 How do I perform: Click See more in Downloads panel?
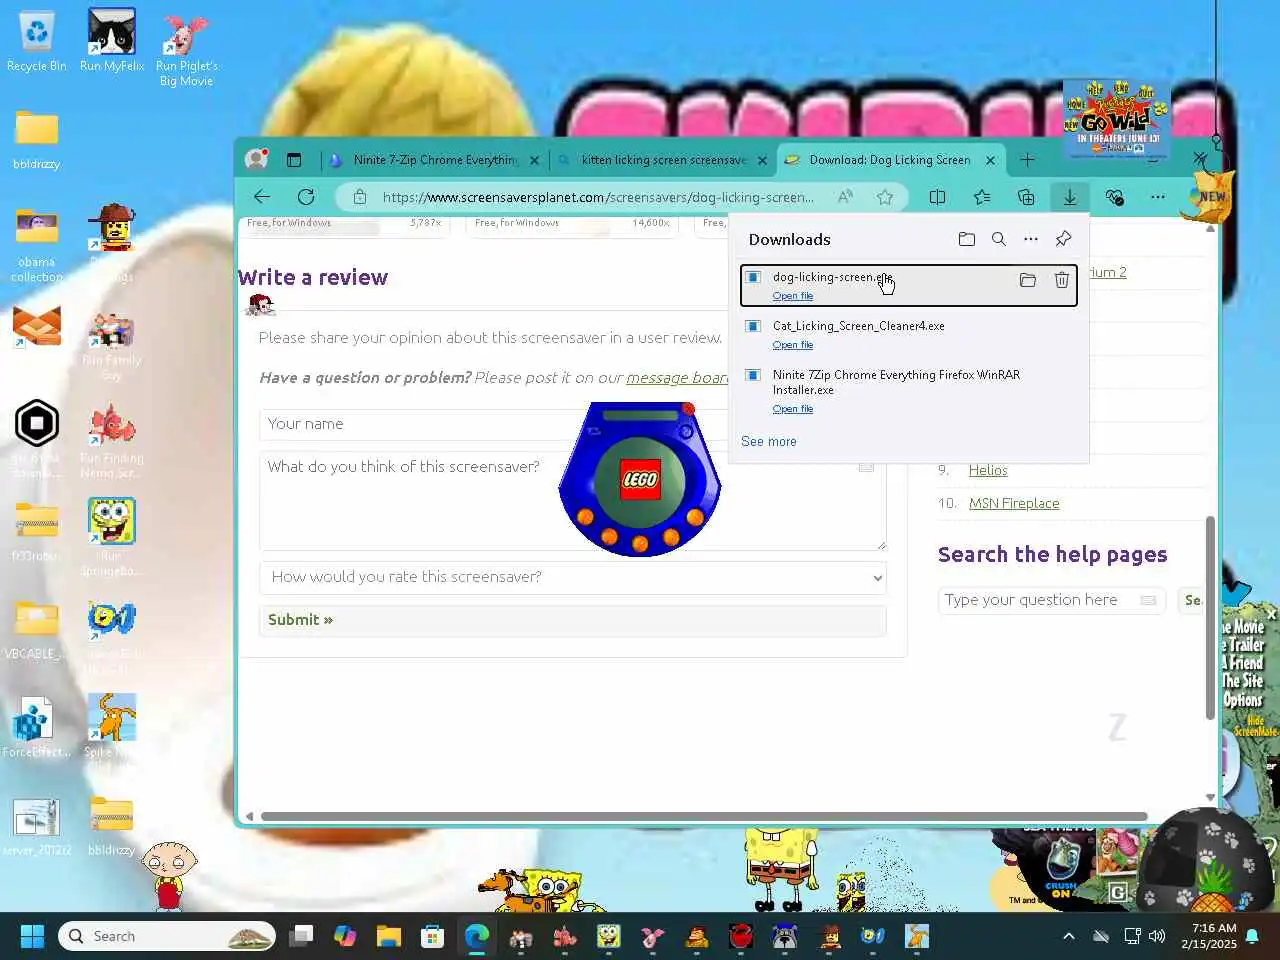point(769,441)
